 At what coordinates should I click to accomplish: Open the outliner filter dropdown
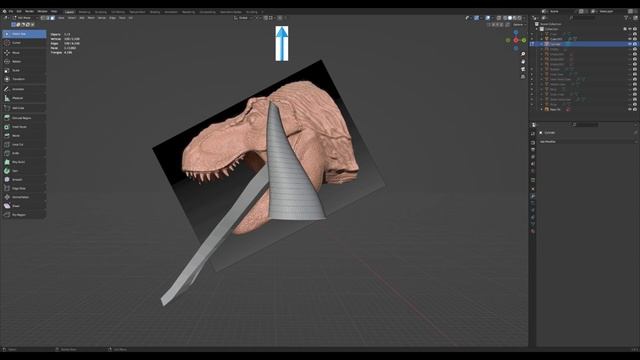627,18
